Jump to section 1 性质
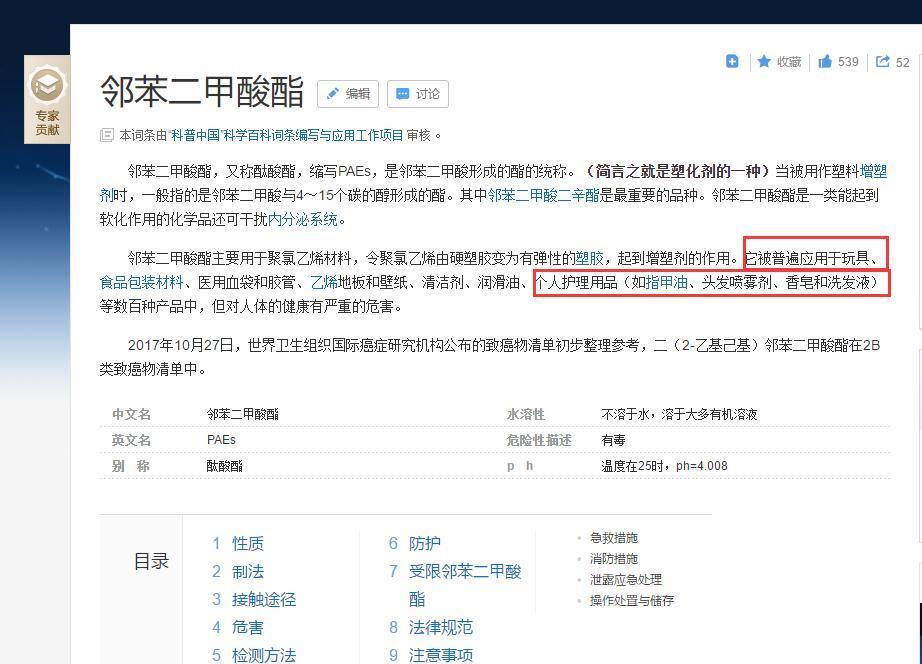 pyautogui.click(x=247, y=543)
